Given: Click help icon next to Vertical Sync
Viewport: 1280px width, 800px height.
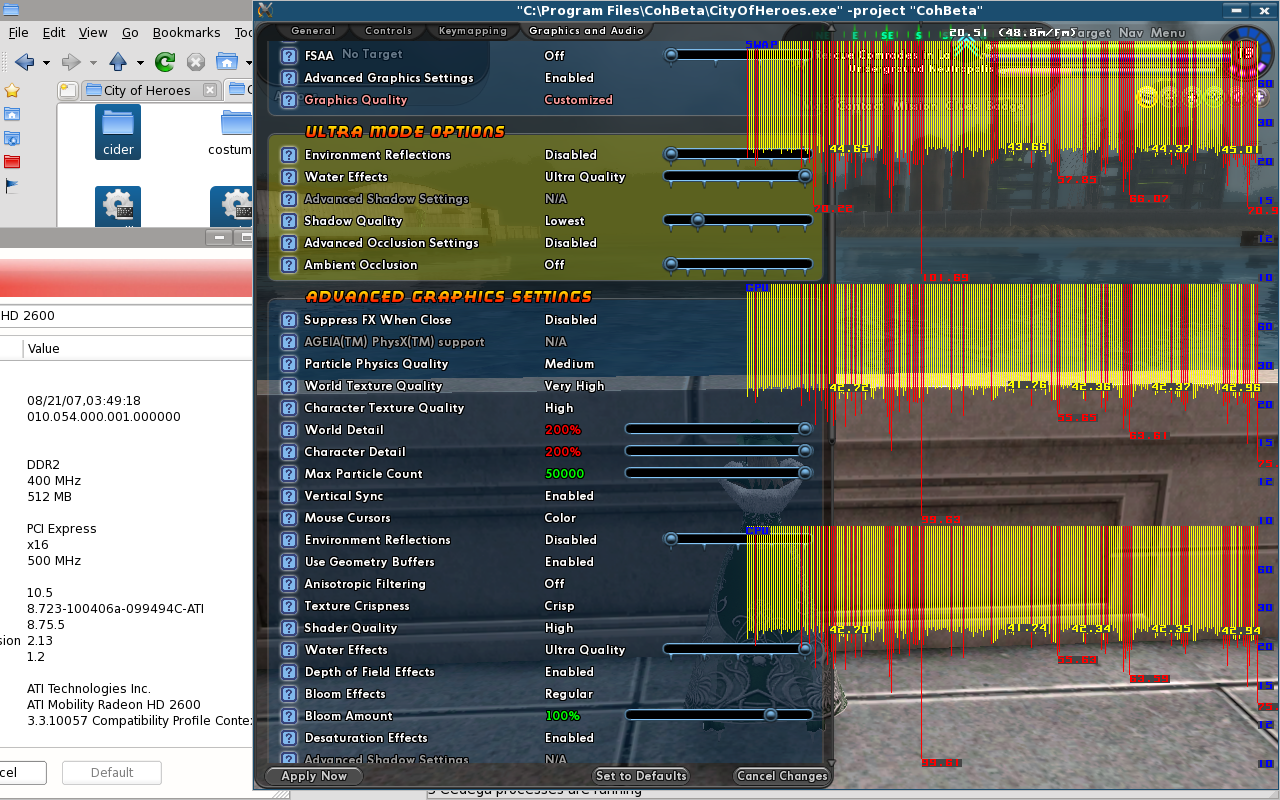Looking at the screenshot, I should point(288,496).
